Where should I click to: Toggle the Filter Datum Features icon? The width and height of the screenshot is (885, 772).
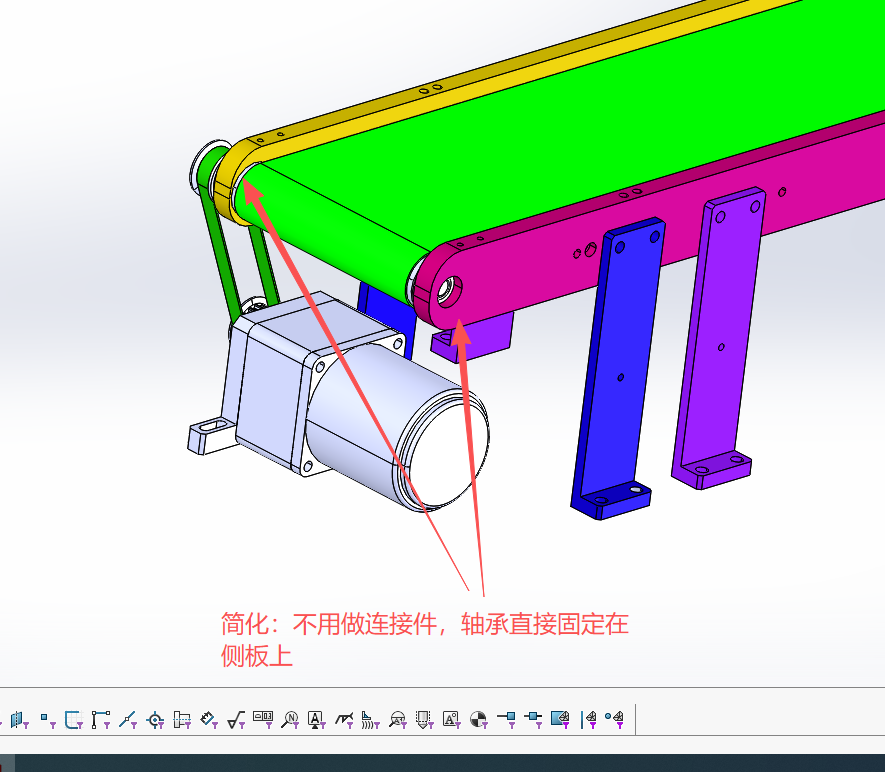[x=317, y=720]
